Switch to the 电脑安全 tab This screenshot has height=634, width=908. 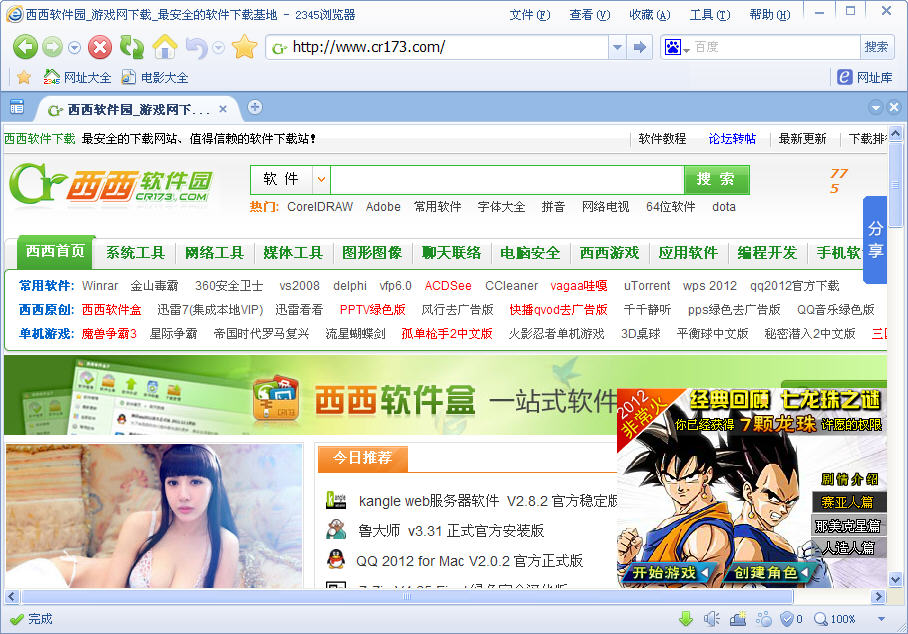(x=530, y=253)
